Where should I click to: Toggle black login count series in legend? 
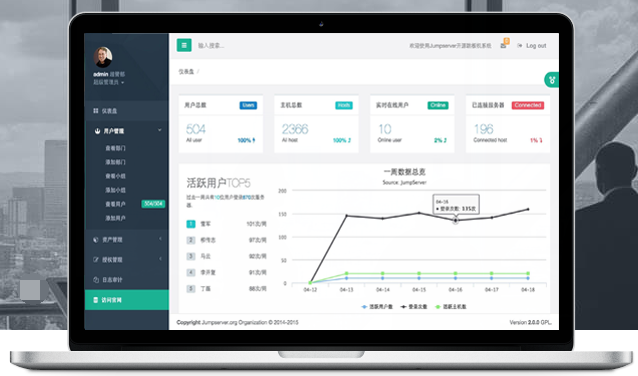click(414, 307)
